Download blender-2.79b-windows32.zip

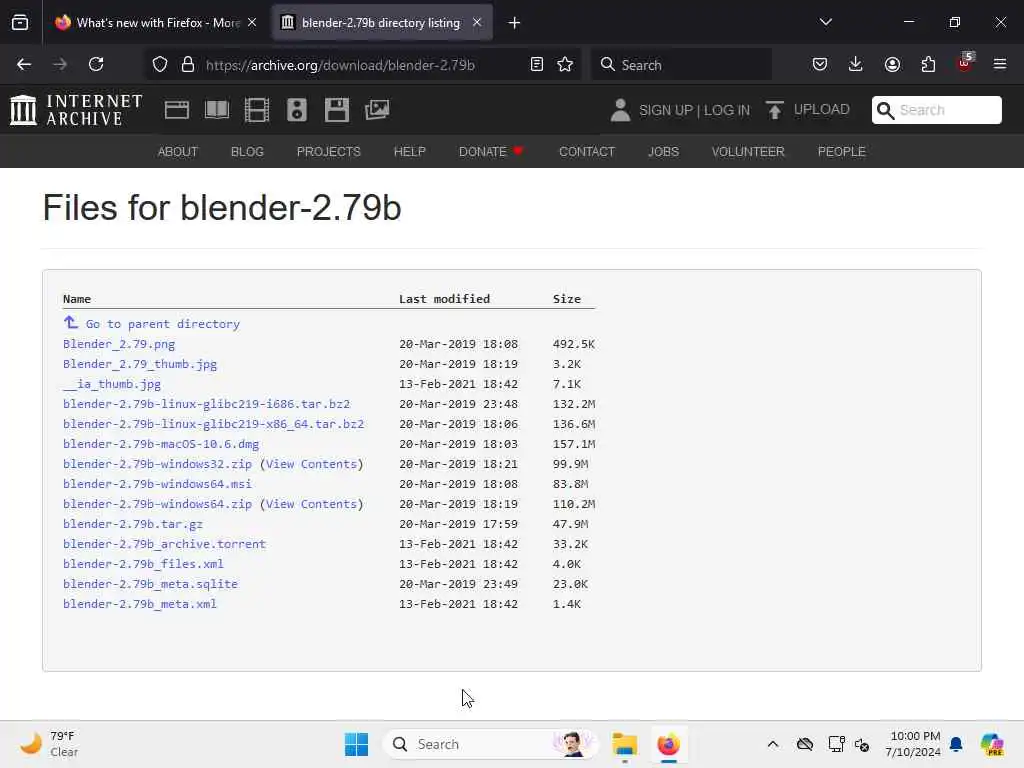(x=157, y=464)
